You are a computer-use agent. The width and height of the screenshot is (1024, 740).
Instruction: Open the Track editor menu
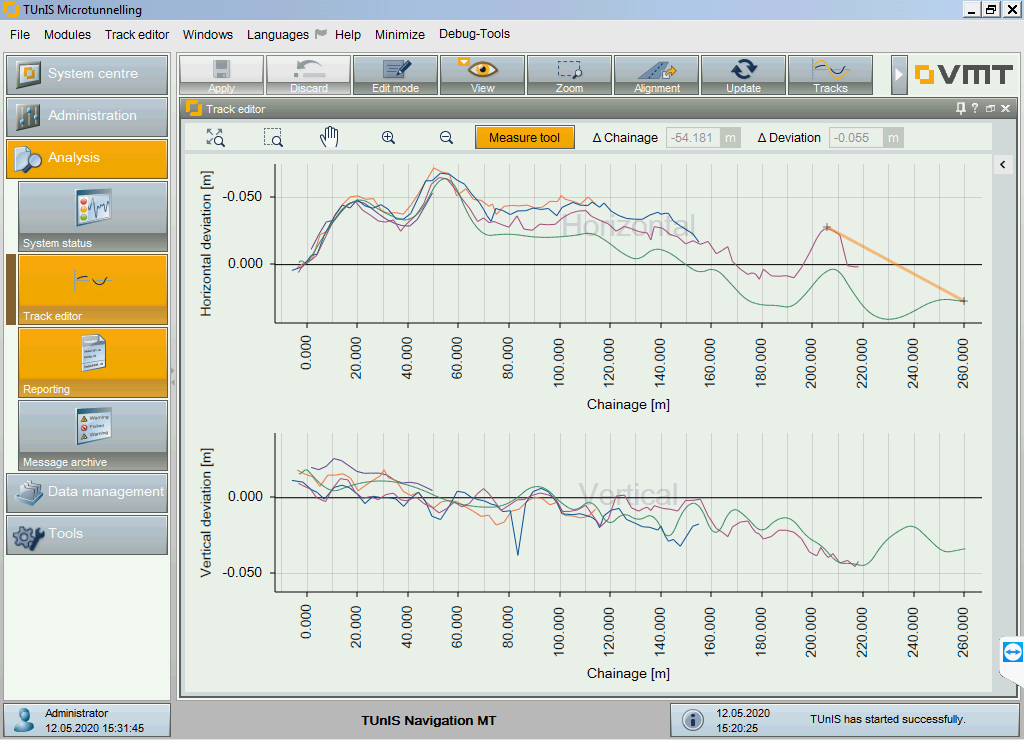[136, 35]
